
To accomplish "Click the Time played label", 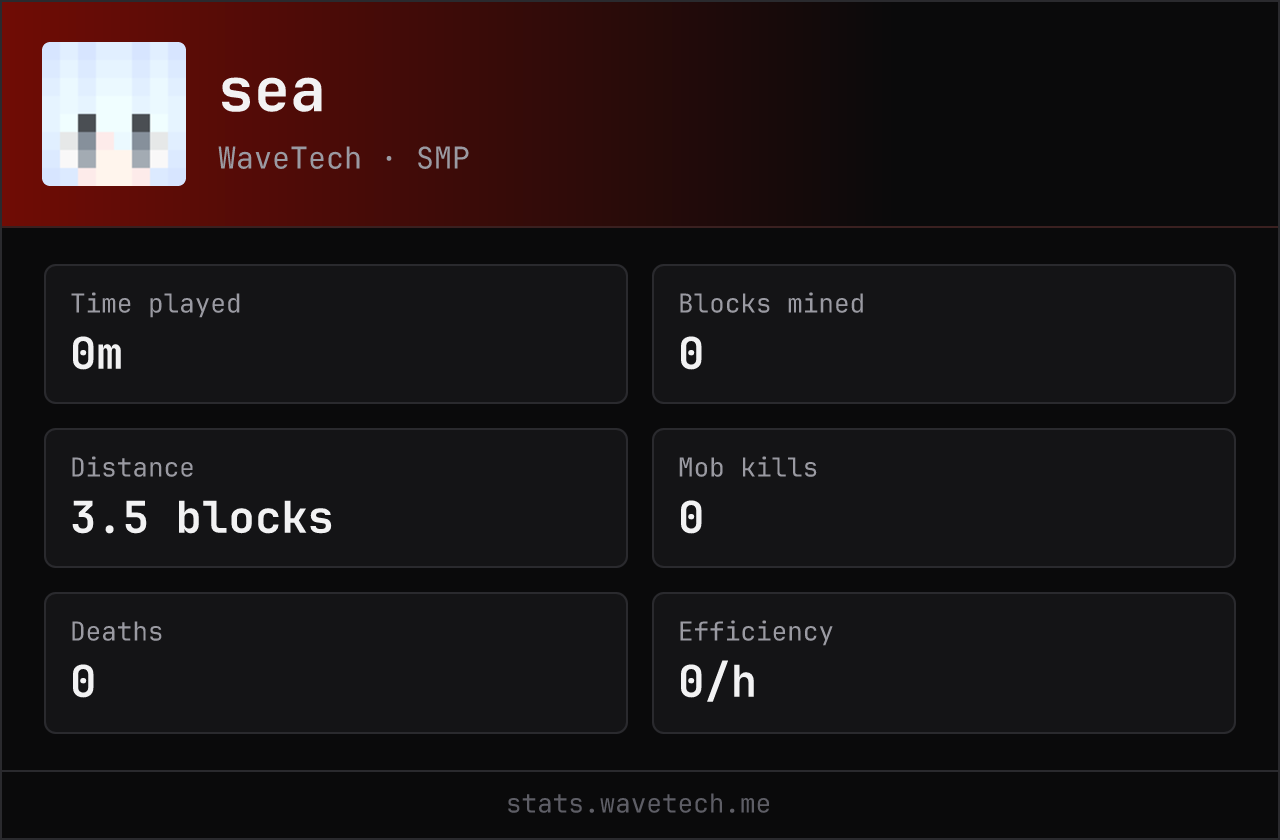I will (156, 304).
